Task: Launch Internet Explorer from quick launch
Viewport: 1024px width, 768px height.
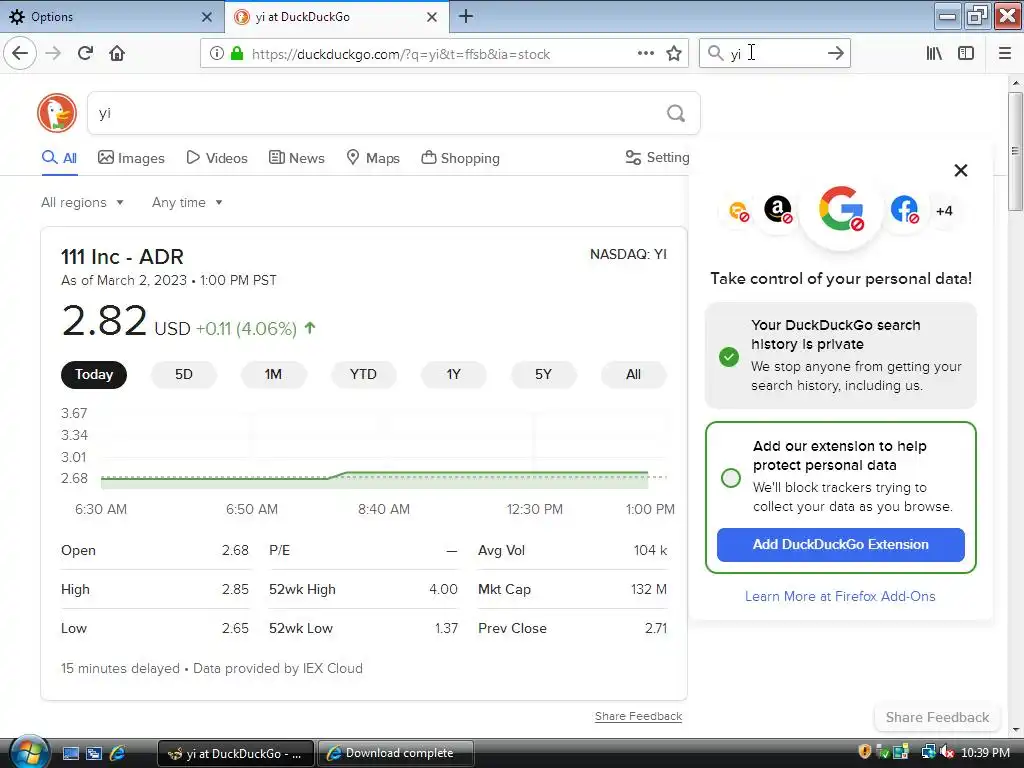Action: click(x=118, y=753)
